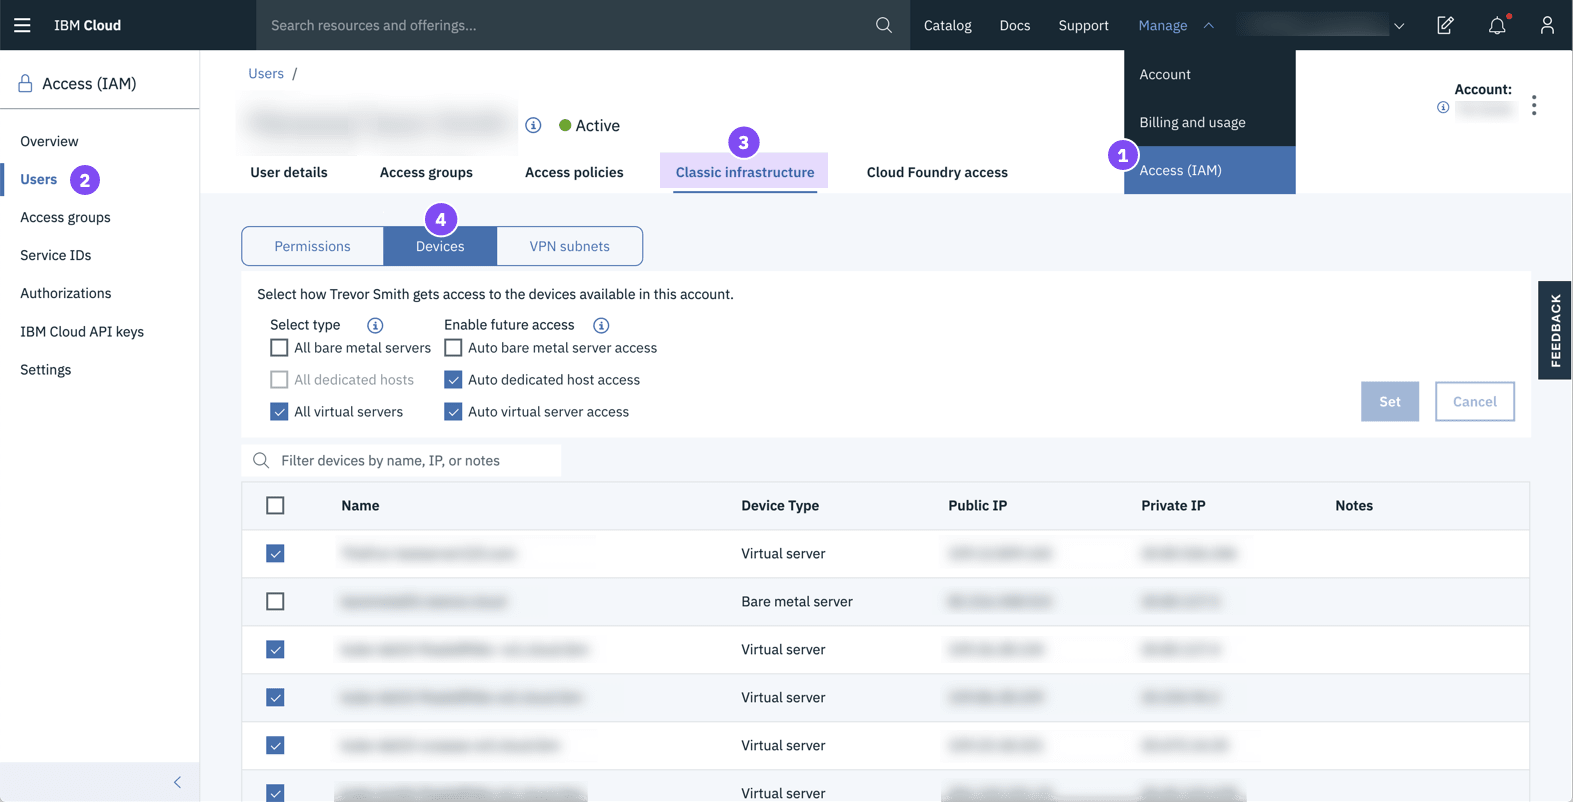Go to Overview in the sidebar

click(49, 141)
